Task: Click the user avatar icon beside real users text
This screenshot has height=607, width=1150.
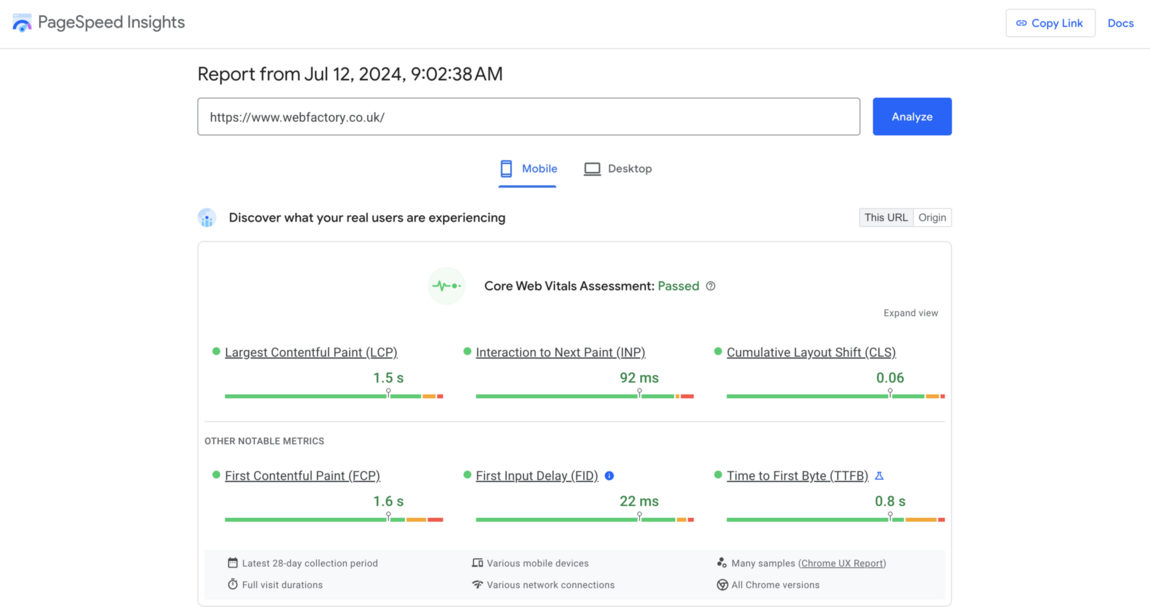Action: [208, 218]
